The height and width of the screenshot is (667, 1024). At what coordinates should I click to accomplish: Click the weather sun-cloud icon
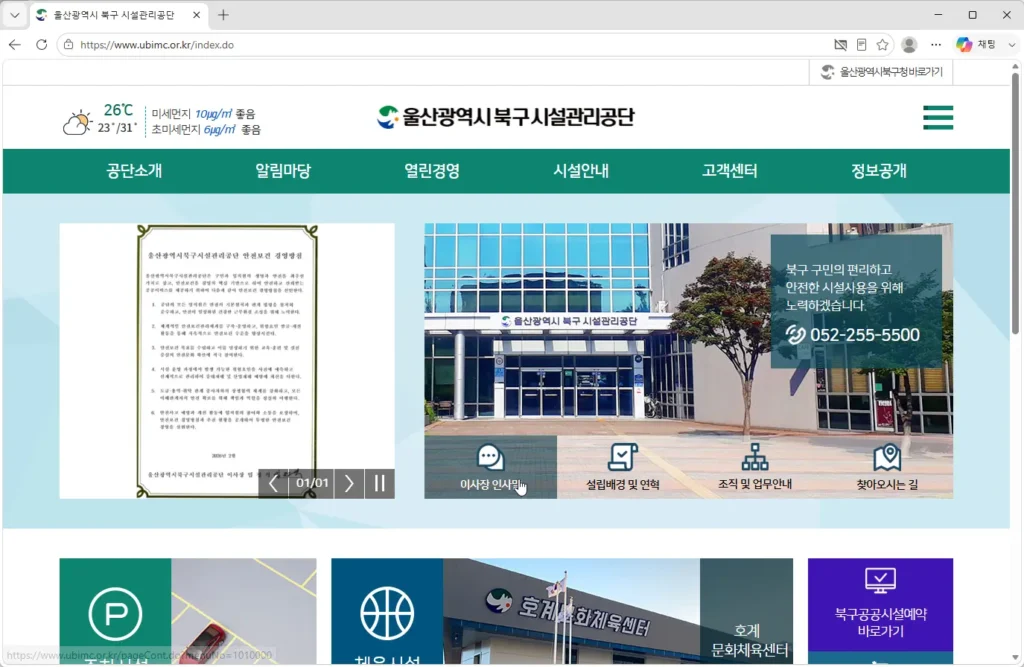78,122
